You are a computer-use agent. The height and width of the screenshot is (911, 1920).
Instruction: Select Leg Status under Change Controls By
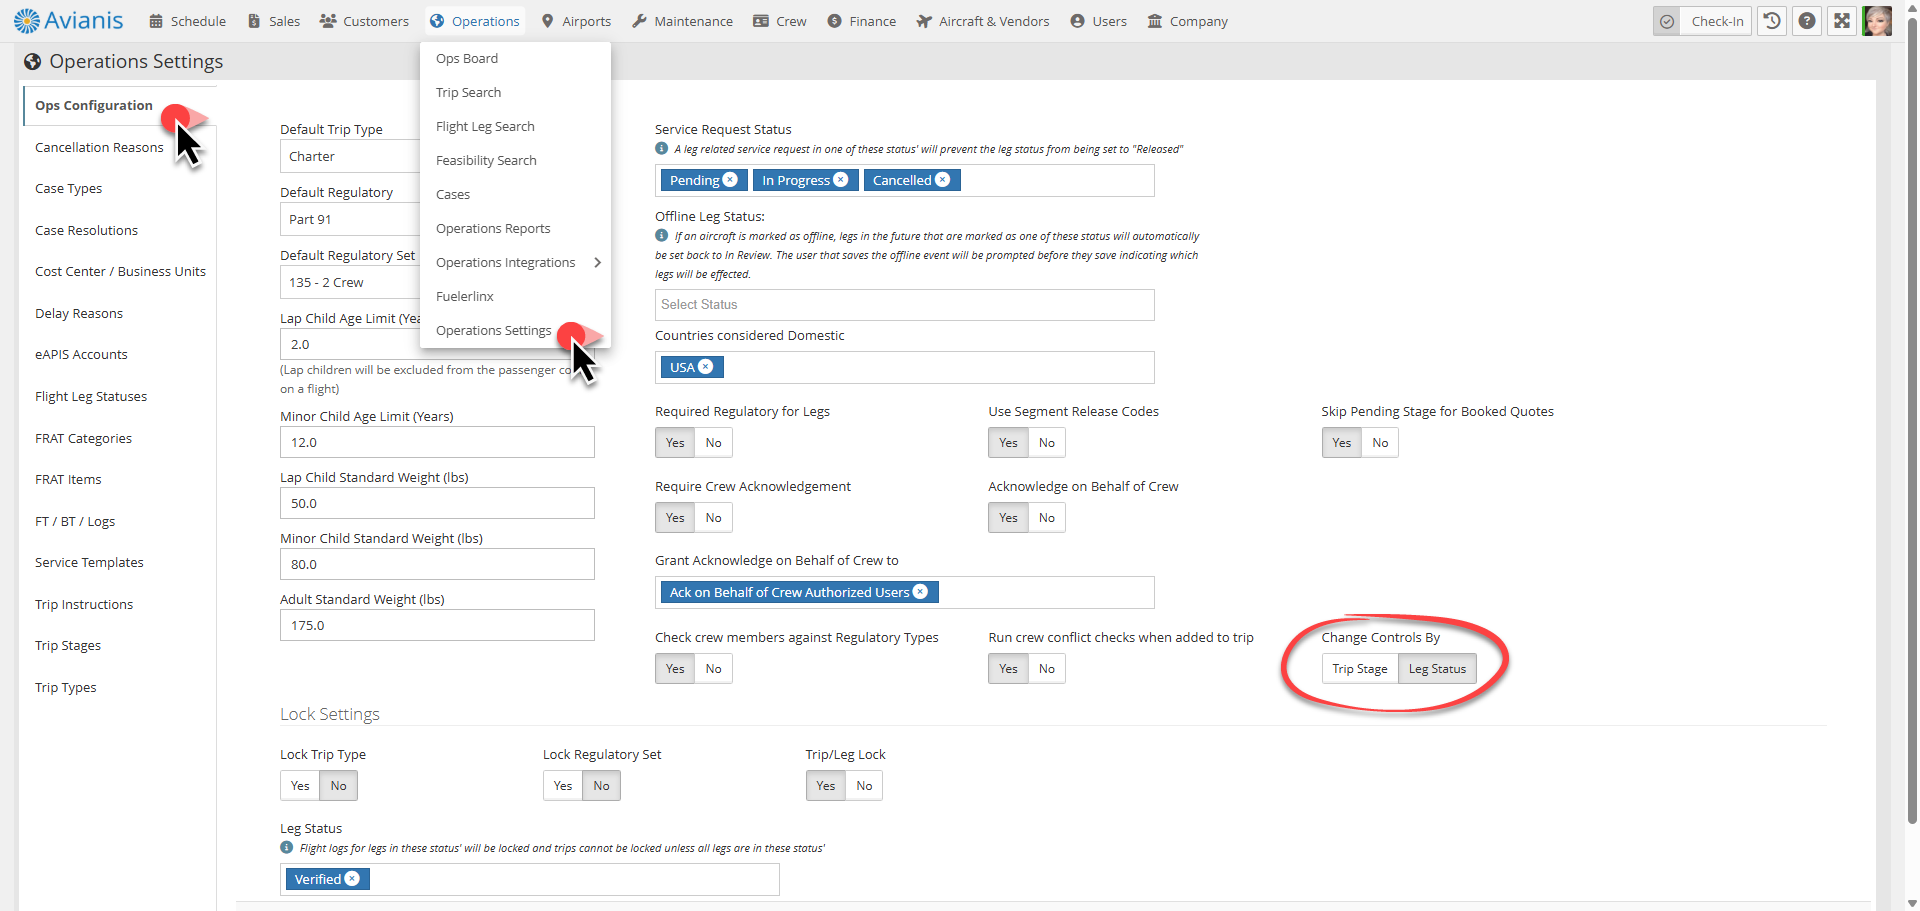pyautogui.click(x=1437, y=669)
